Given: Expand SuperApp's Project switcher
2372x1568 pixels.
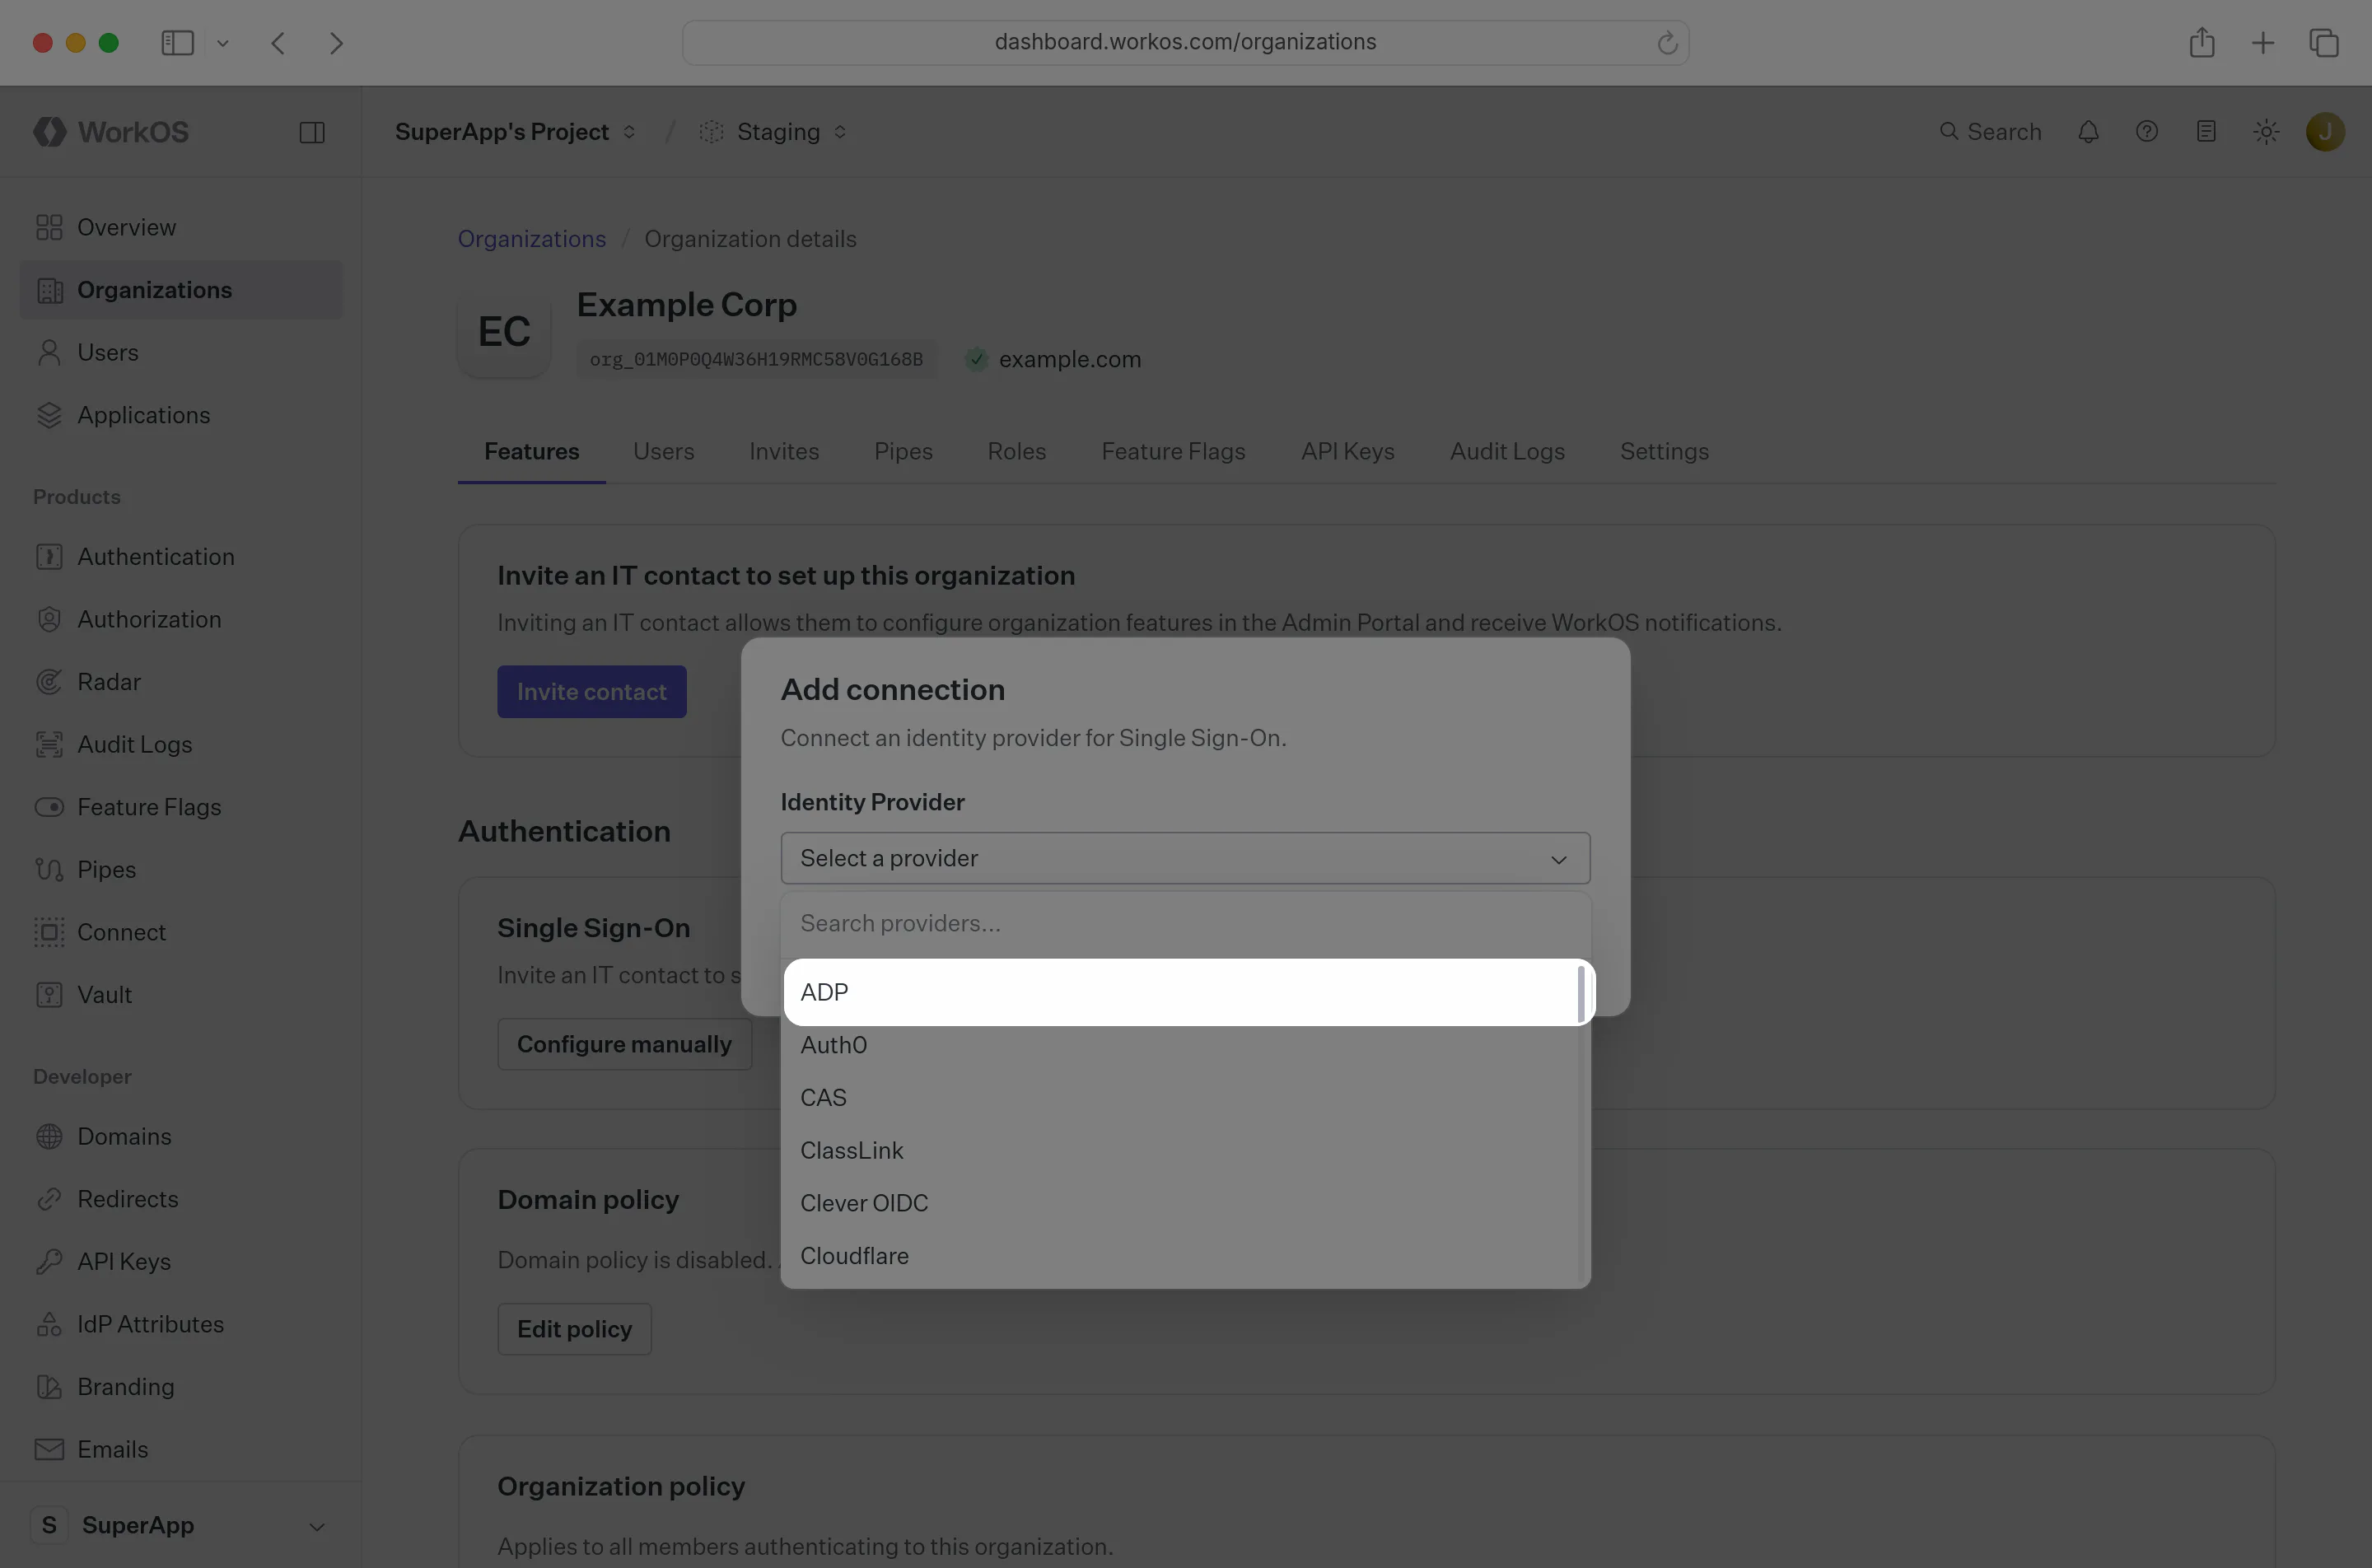Looking at the screenshot, I should click(x=515, y=132).
